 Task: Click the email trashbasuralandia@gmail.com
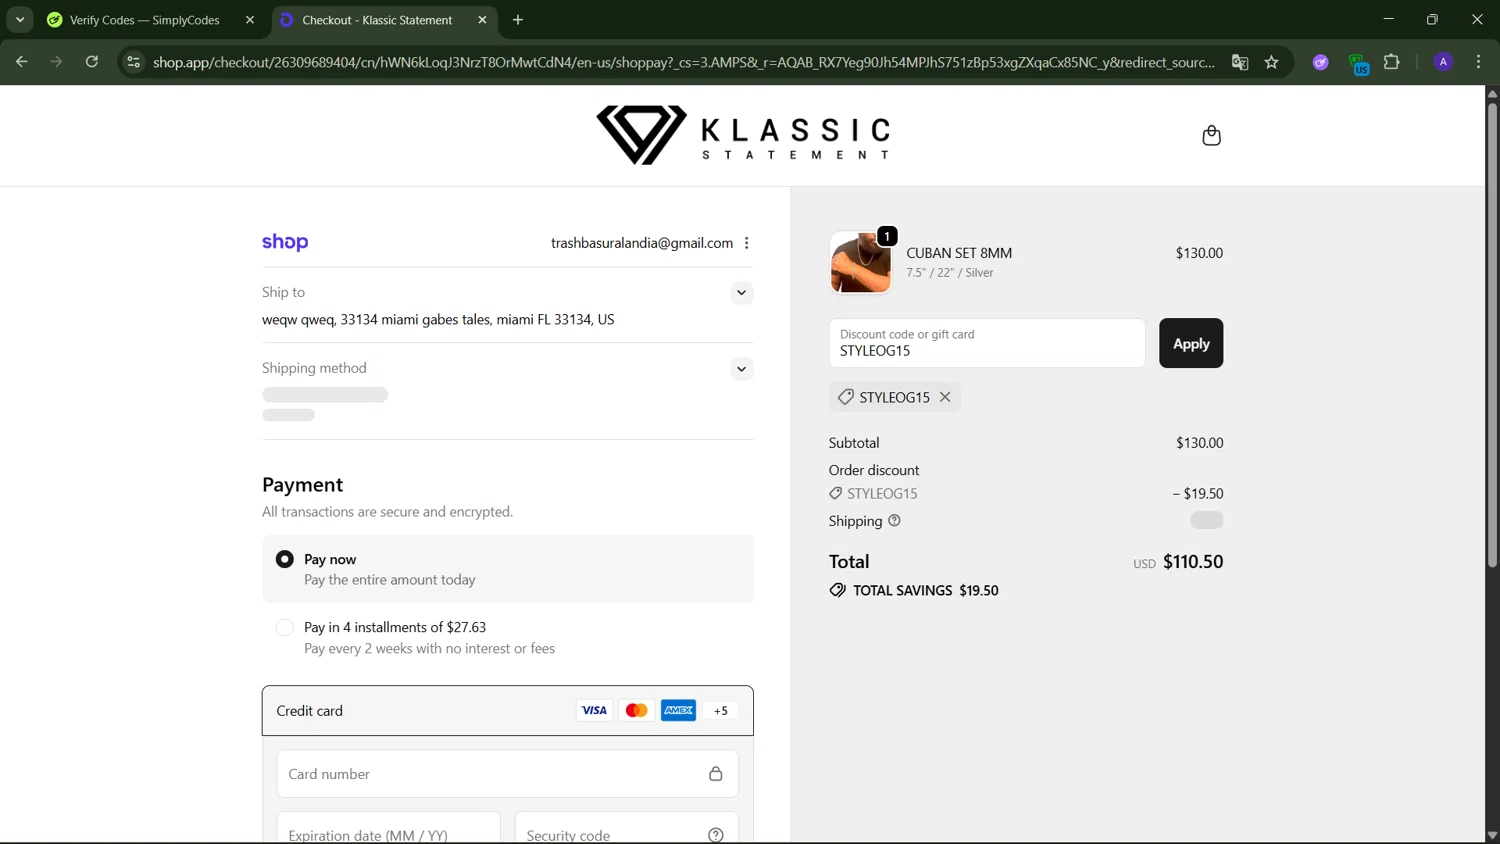642,243
